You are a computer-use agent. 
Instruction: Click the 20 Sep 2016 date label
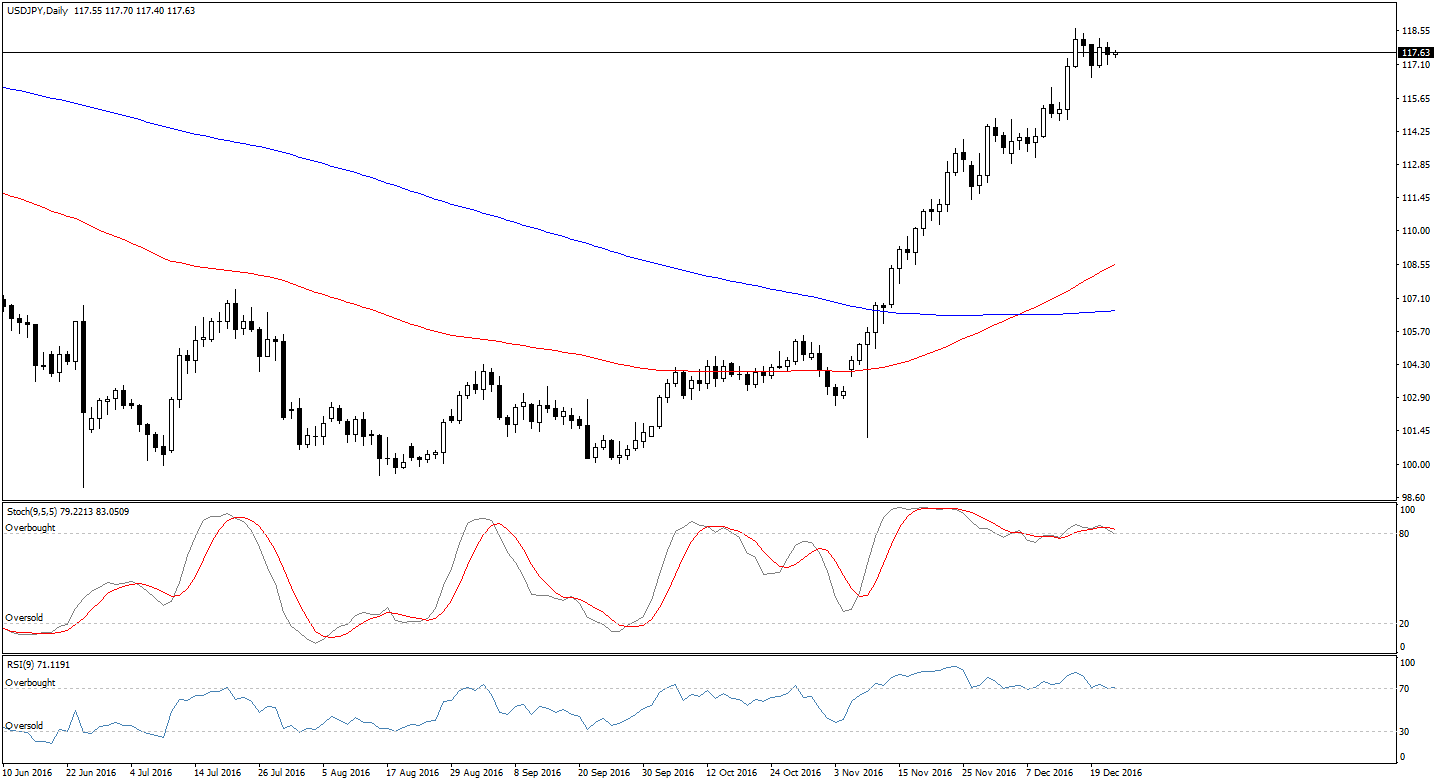pos(604,772)
